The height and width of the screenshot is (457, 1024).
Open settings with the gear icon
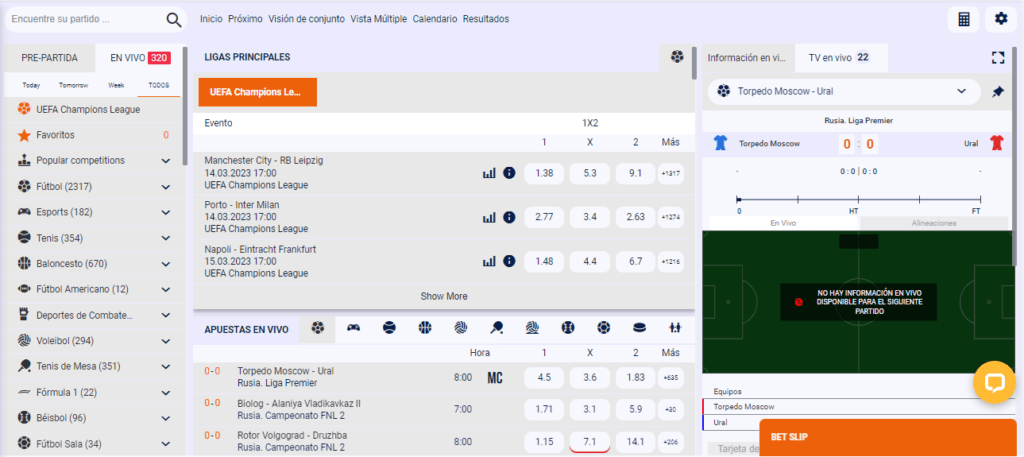click(x=1001, y=19)
